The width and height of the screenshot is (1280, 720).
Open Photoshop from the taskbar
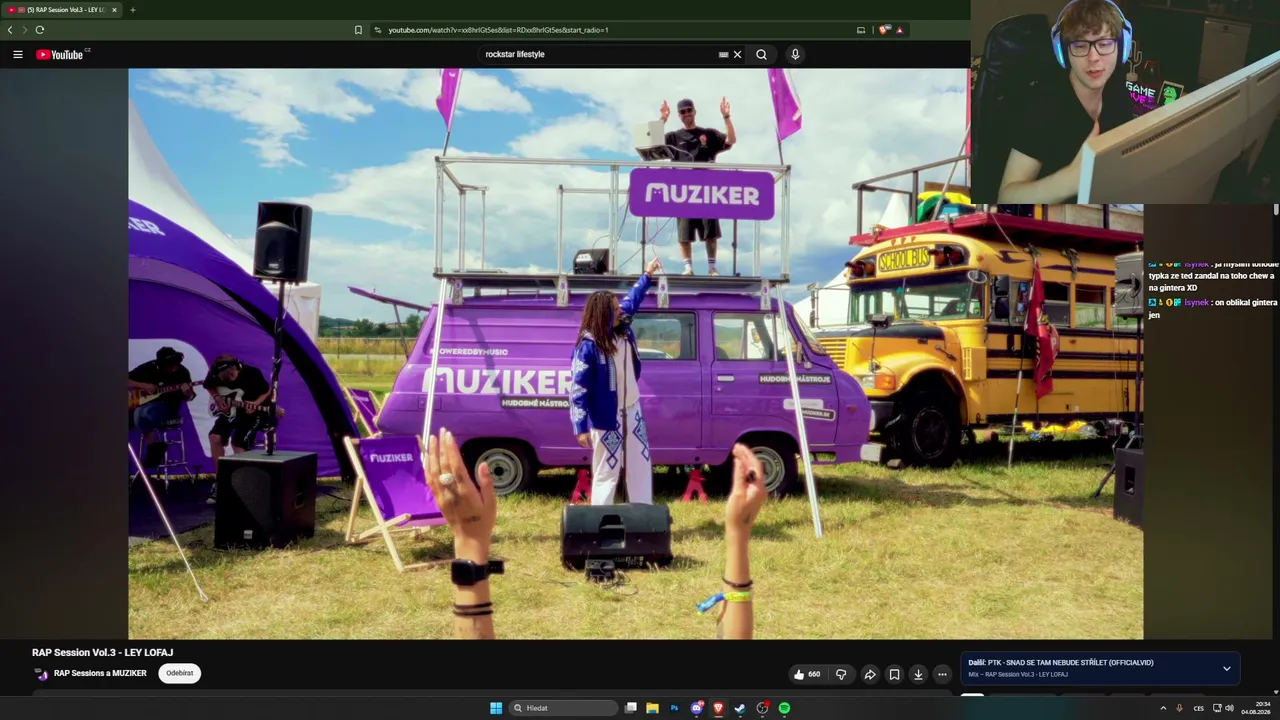(674, 708)
